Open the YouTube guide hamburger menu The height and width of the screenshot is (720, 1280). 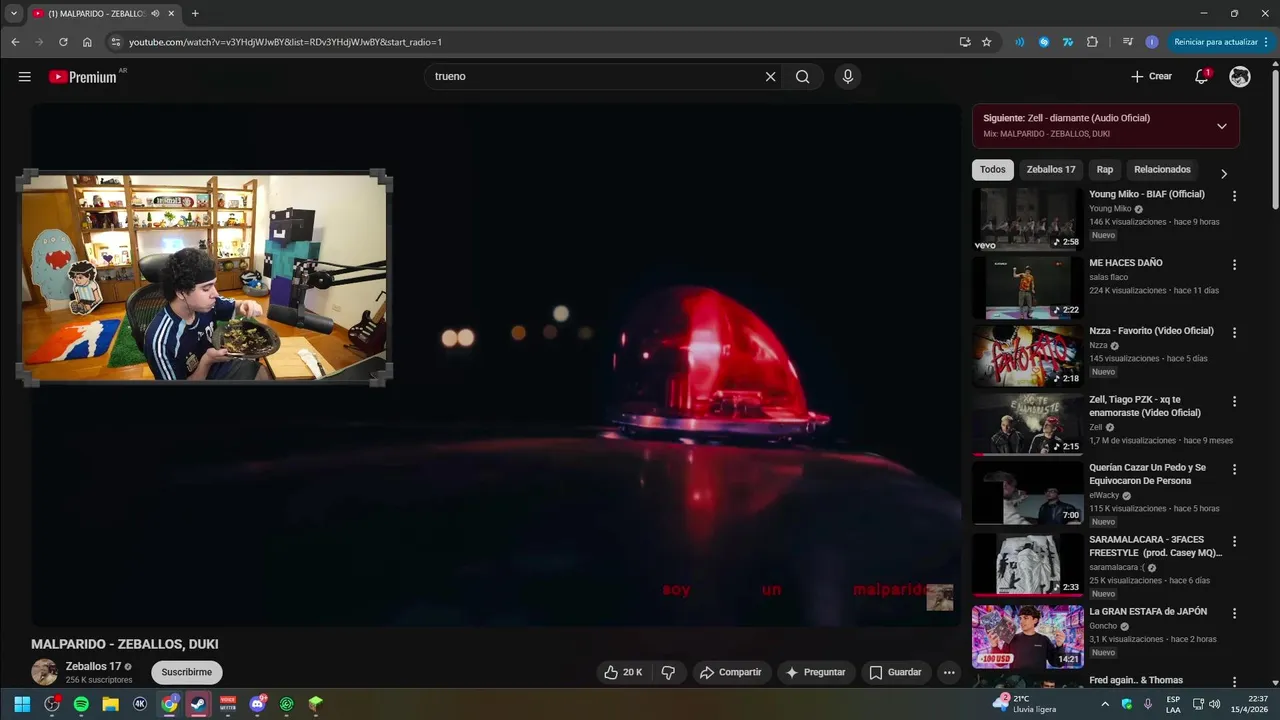tap(25, 77)
